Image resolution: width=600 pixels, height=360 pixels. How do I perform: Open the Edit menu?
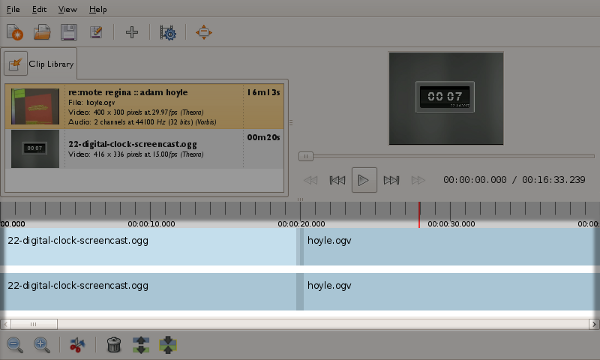click(39, 9)
